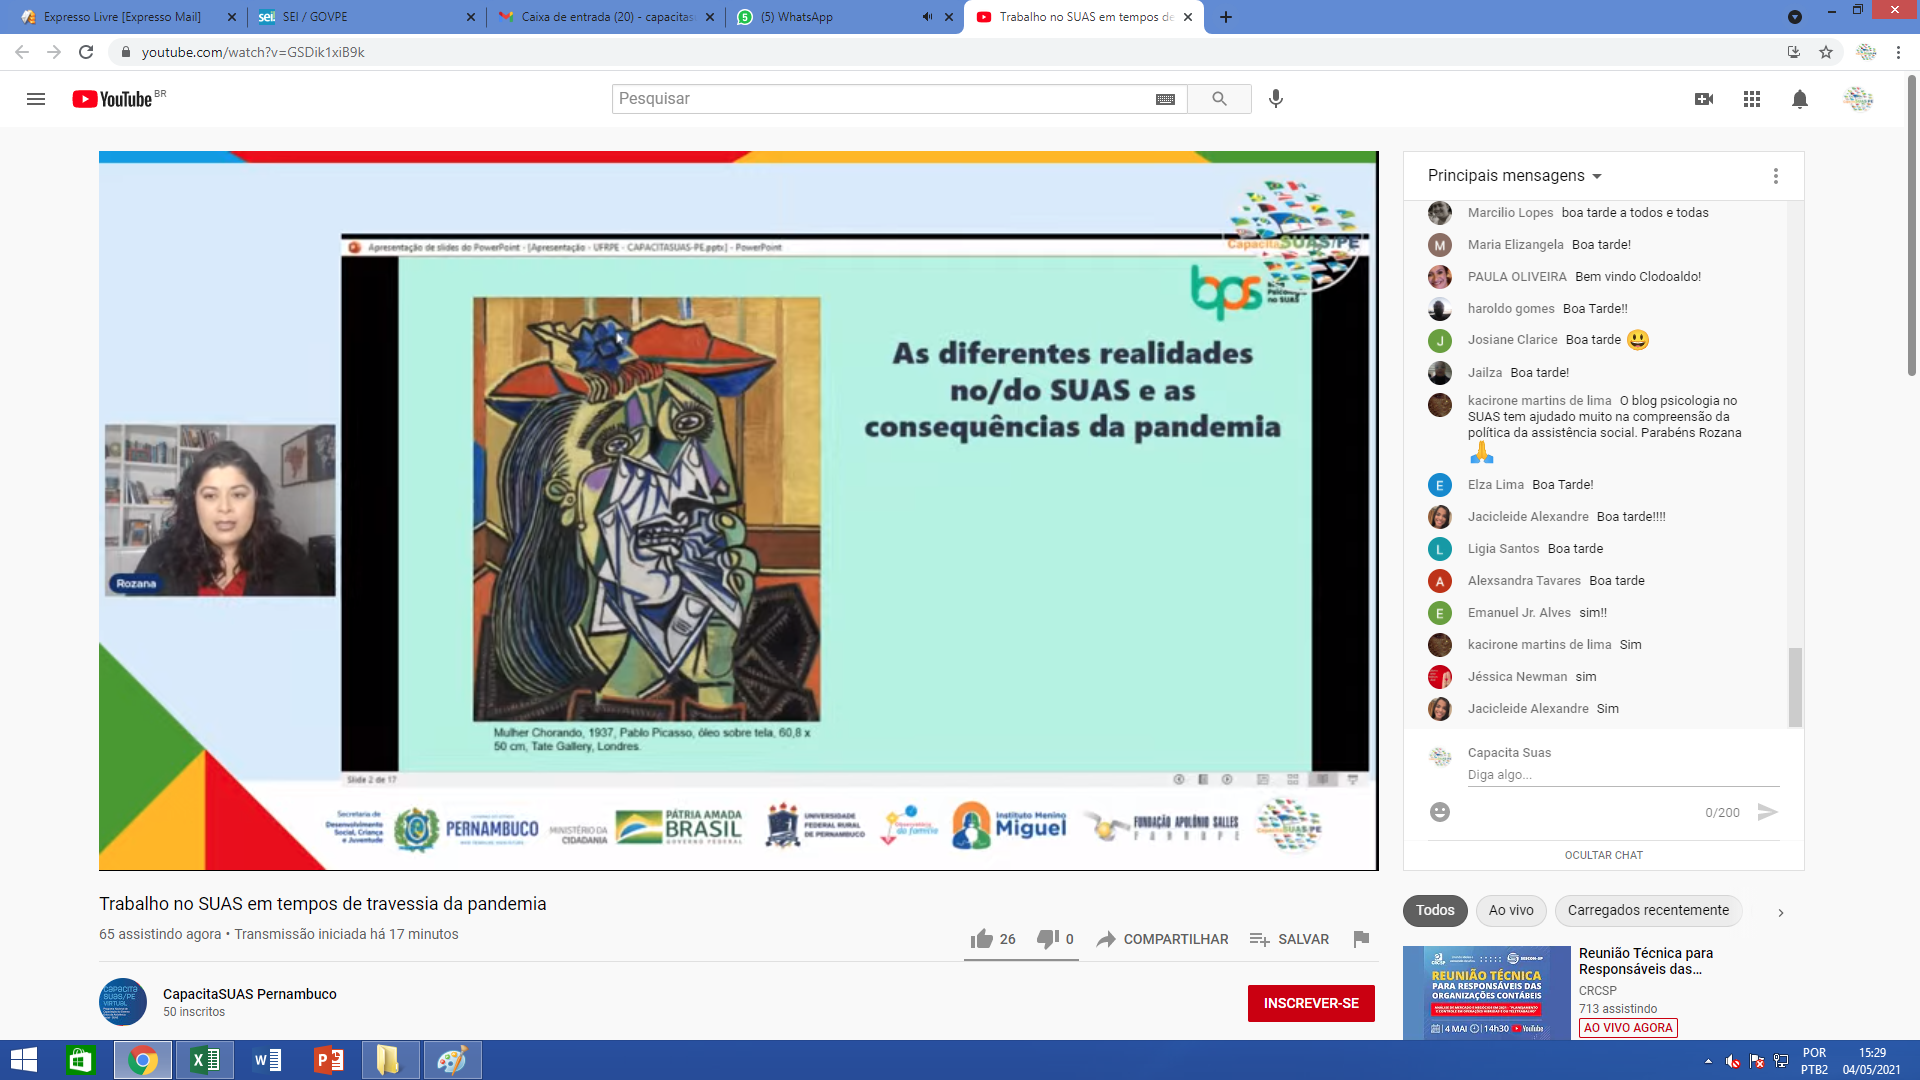Expand more filter chips with right arrow
Screen dimensions: 1920x1080
pos(1780,912)
